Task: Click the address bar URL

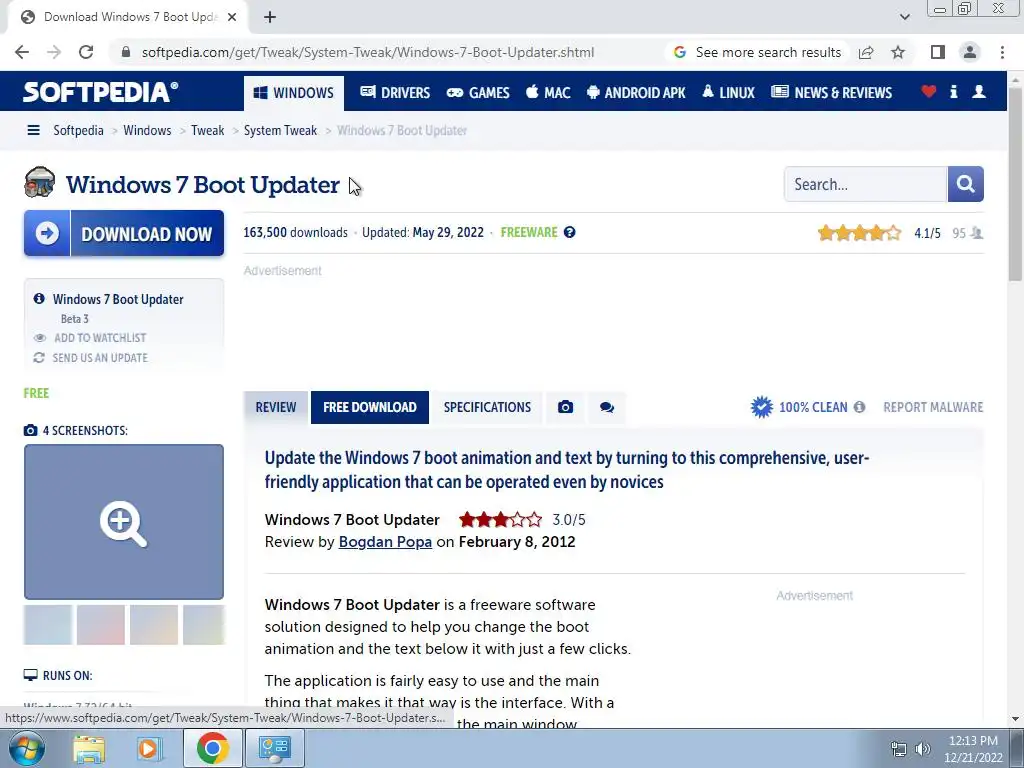Action: tap(368, 52)
